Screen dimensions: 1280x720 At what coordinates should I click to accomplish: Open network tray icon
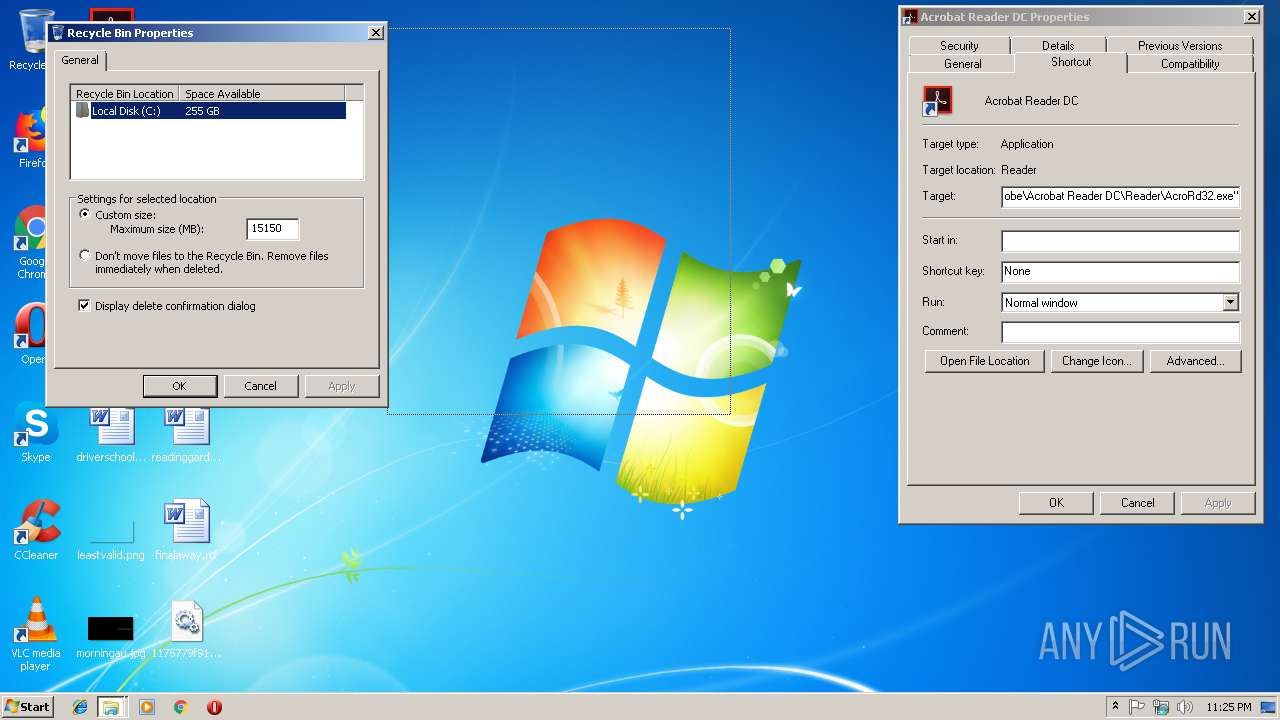1161,707
